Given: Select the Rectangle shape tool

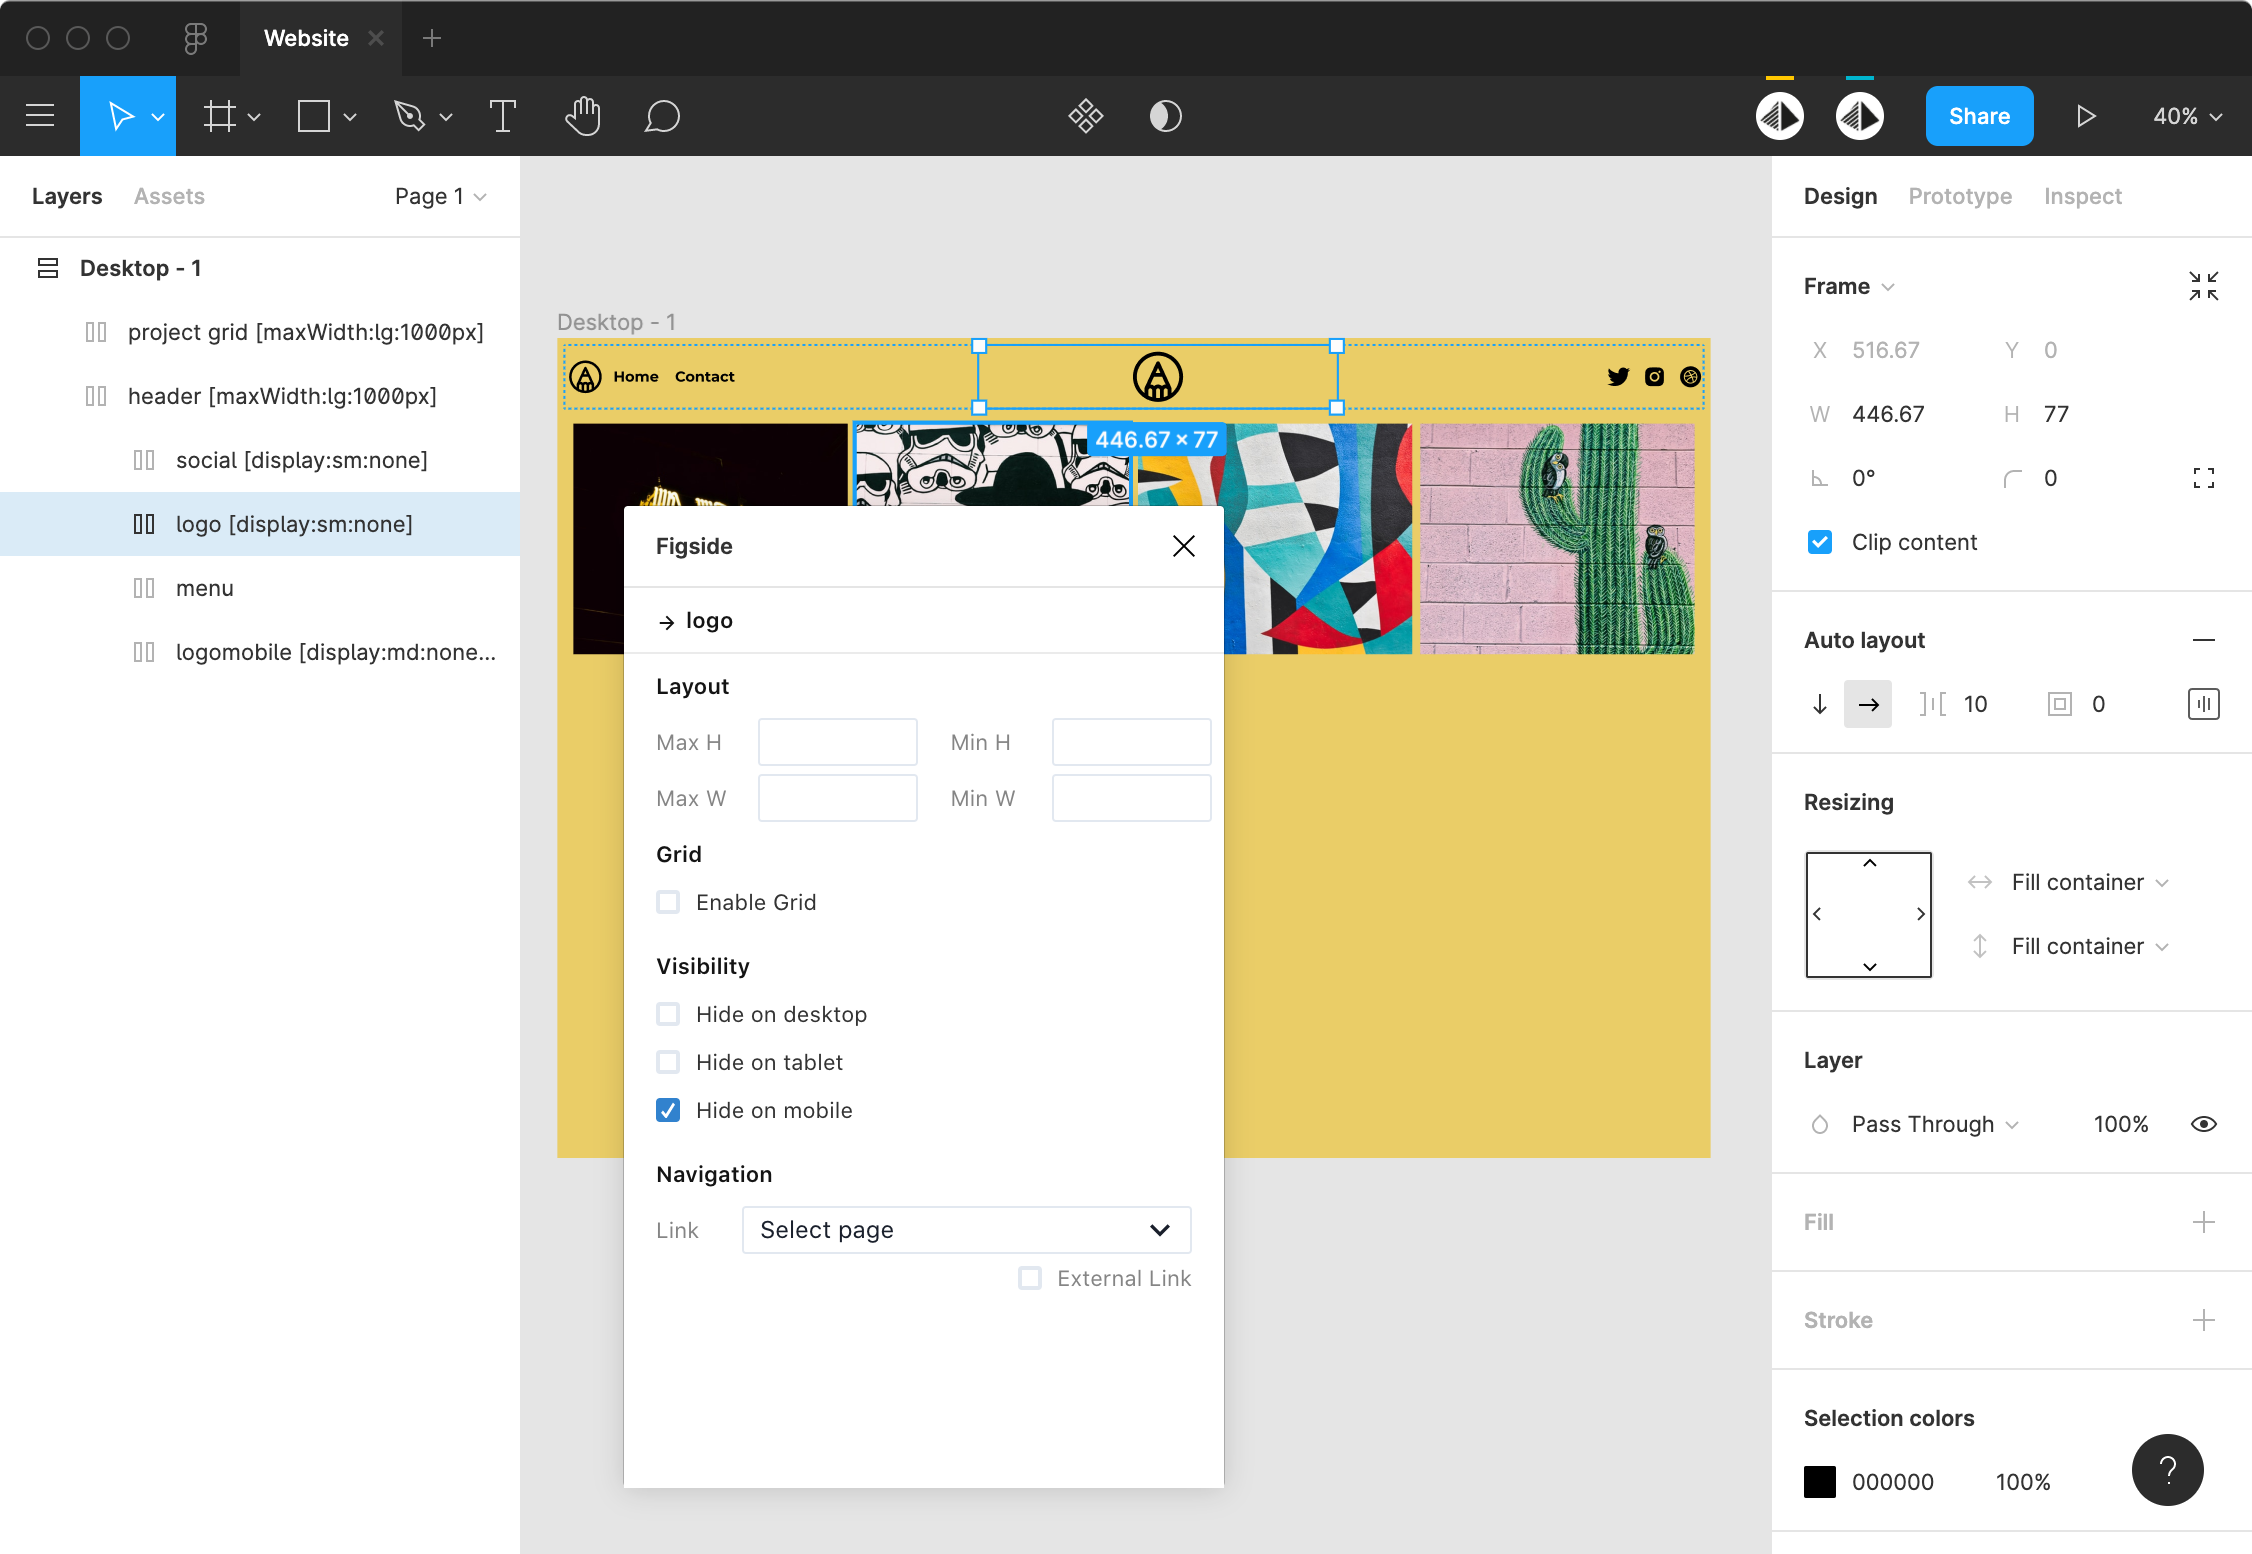Looking at the screenshot, I should click(314, 116).
